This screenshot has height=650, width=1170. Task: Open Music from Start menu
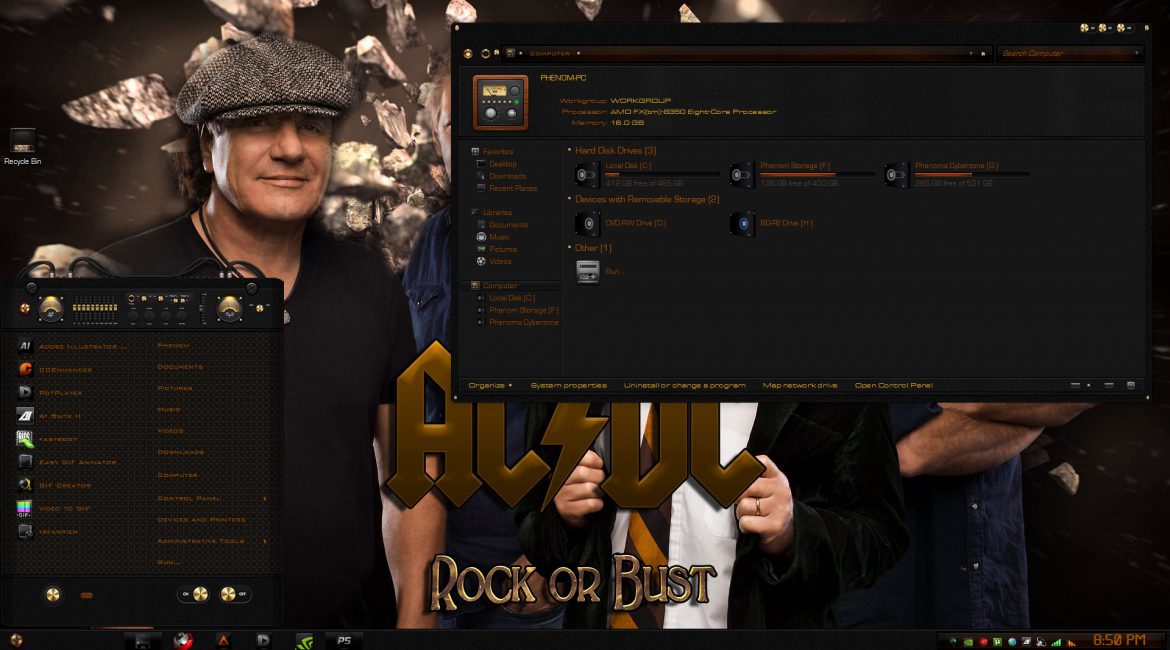click(x=169, y=409)
